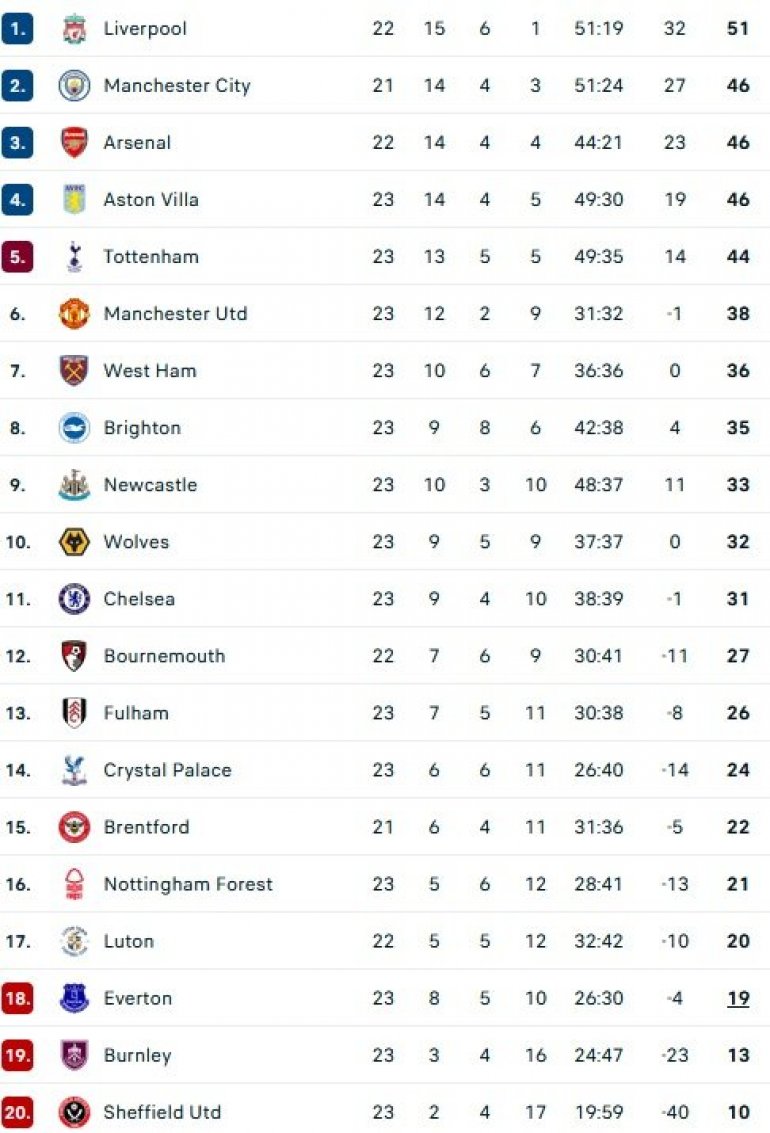Open the Aston Villa team link

151,200
